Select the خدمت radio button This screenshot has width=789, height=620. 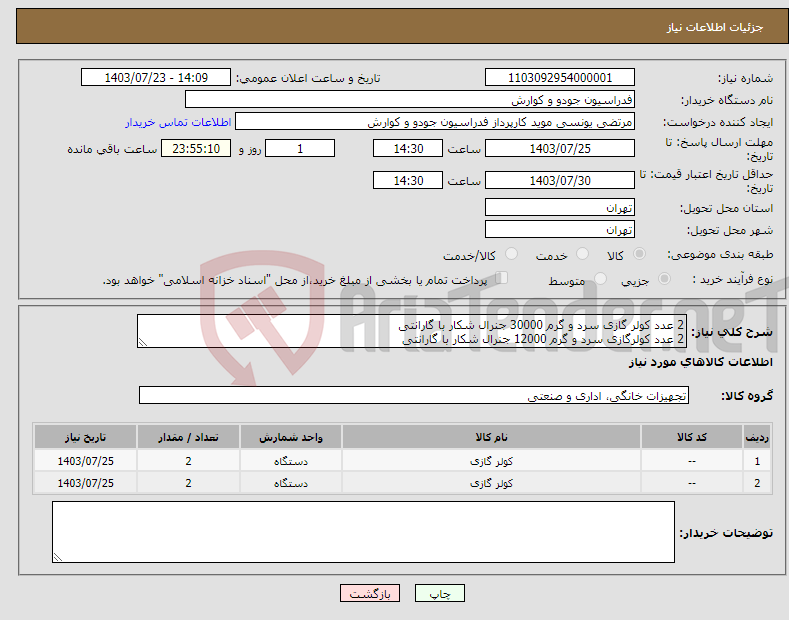(x=582, y=254)
